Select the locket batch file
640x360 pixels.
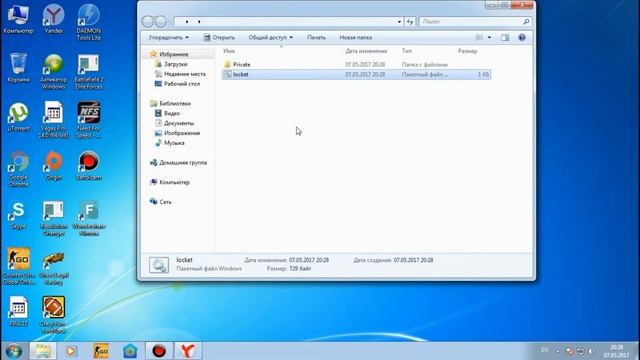click(356, 74)
